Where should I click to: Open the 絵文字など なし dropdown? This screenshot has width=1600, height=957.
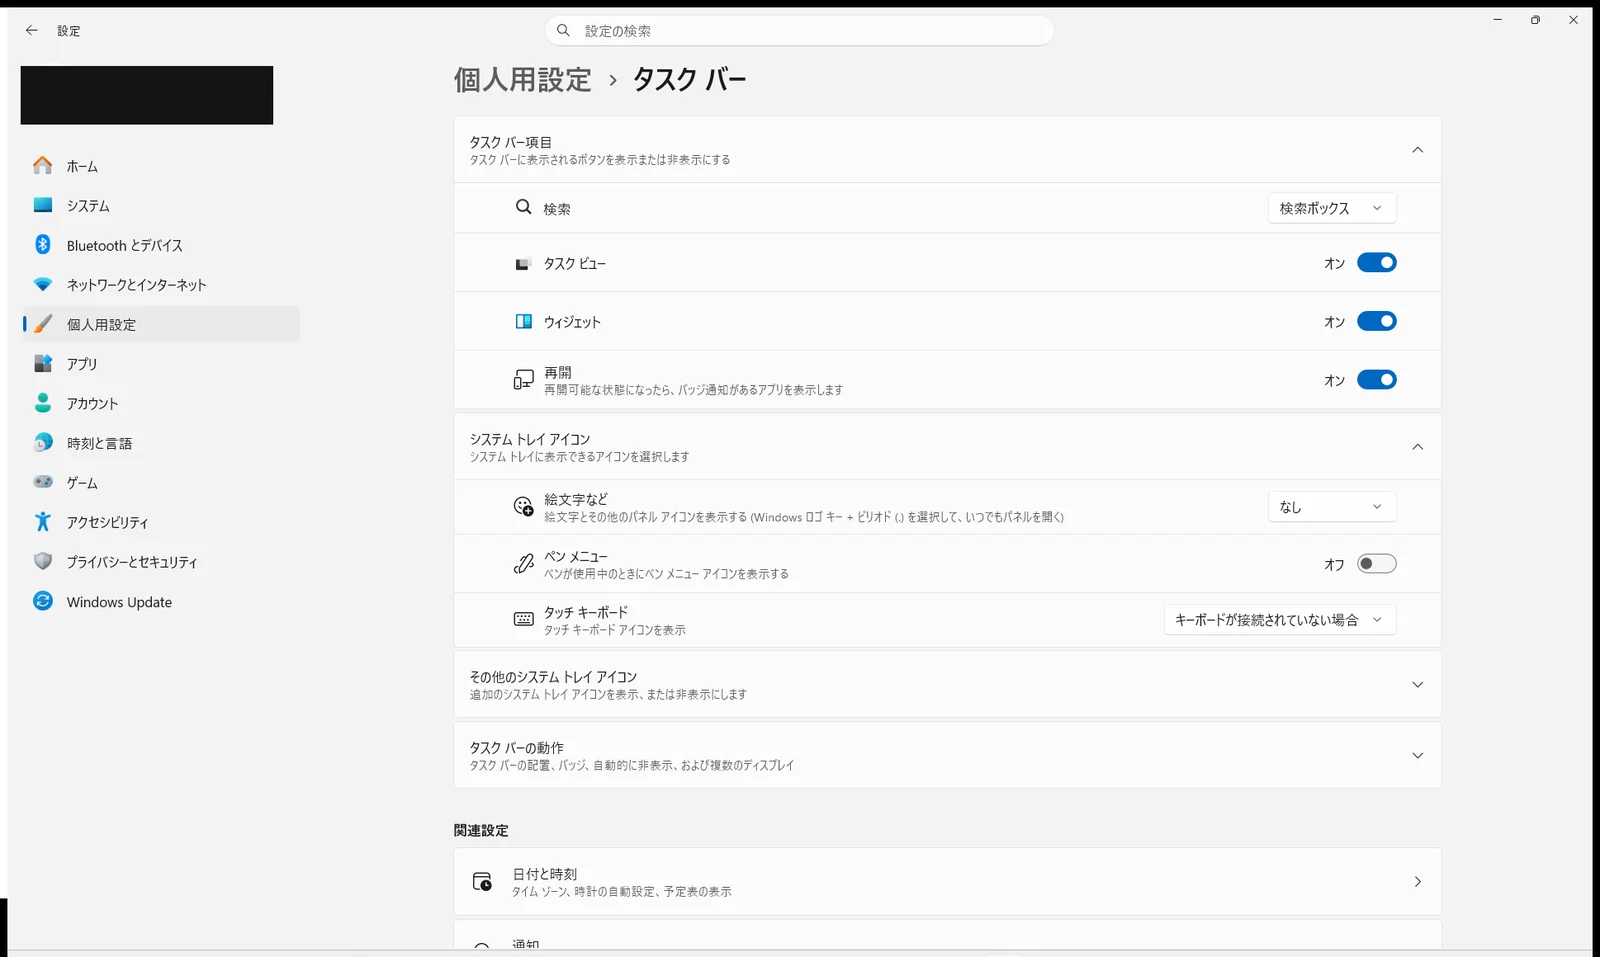pos(1332,507)
